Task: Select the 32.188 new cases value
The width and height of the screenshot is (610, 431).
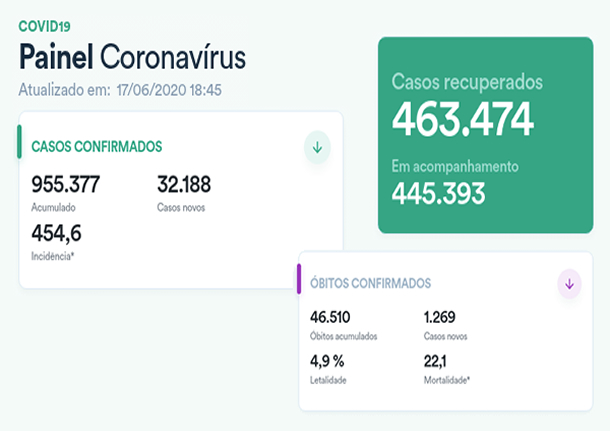Action: tap(184, 184)
